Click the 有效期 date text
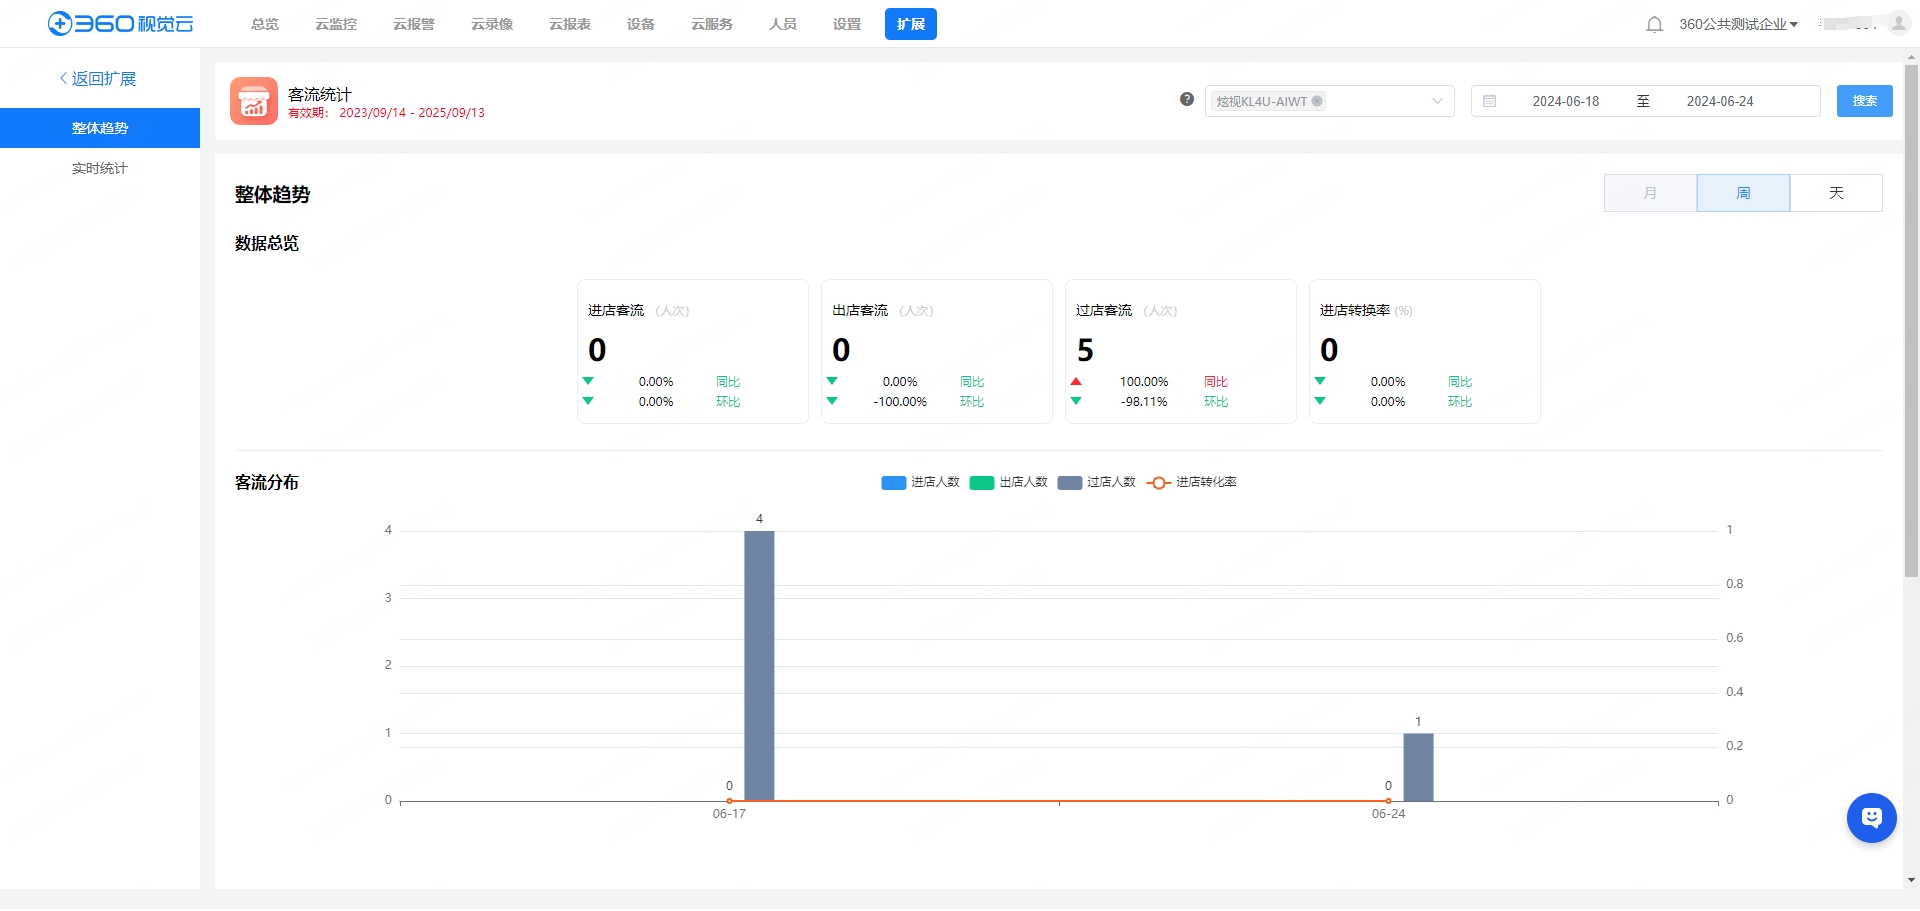Viewport: 1920px width, 911px height. coord(386,113)
